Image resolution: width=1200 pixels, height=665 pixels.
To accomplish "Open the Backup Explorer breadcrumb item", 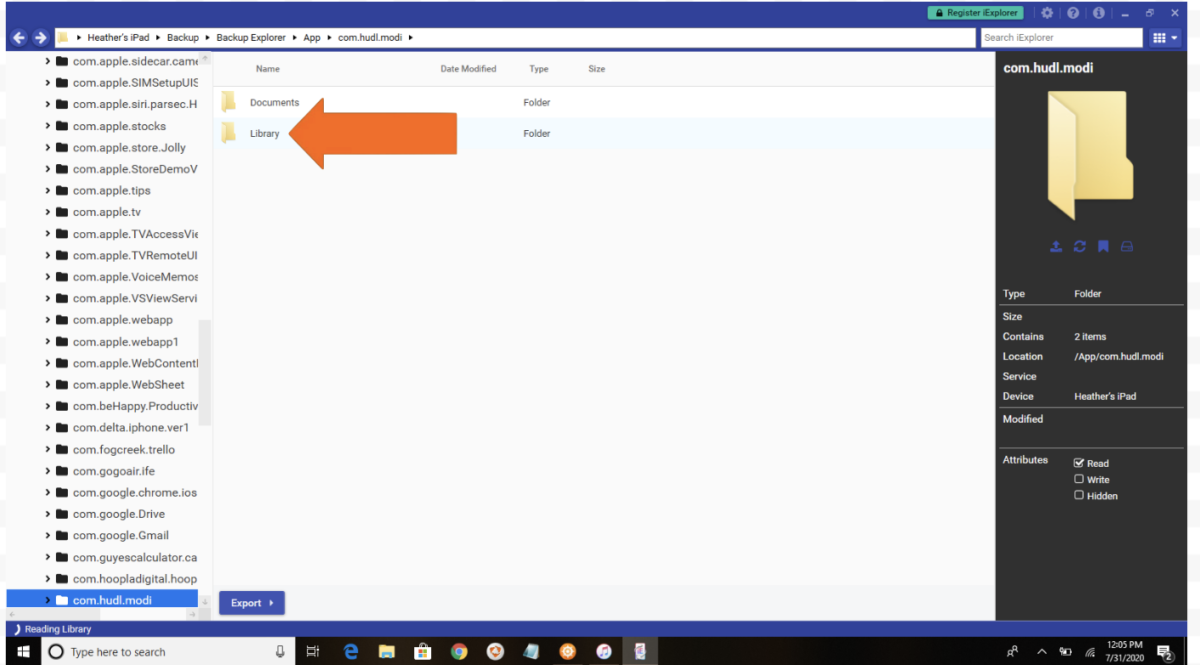I will [251, 37].
